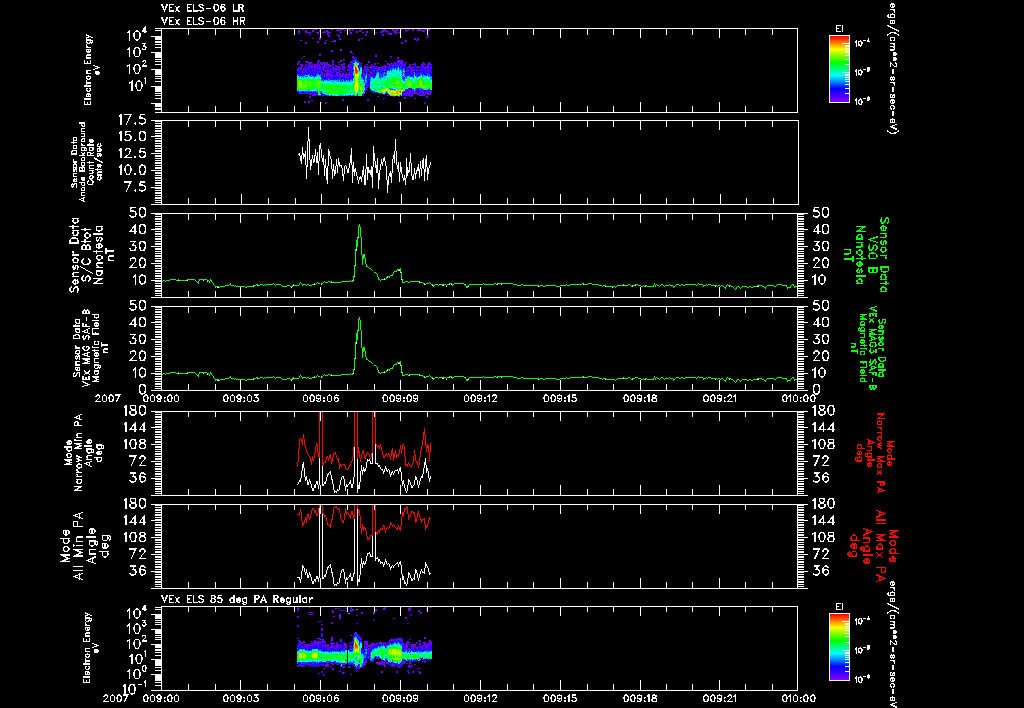Click the 'Mode Narrow Min PA Angle' label
The height and width of the screenshot is (708, 1024).
84,453
